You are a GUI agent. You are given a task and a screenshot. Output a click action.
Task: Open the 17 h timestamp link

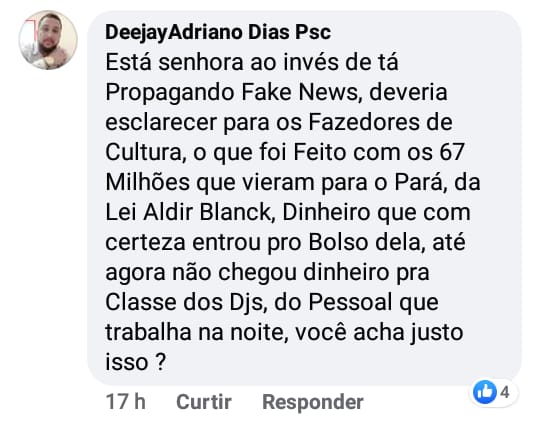tap(126, 402)
